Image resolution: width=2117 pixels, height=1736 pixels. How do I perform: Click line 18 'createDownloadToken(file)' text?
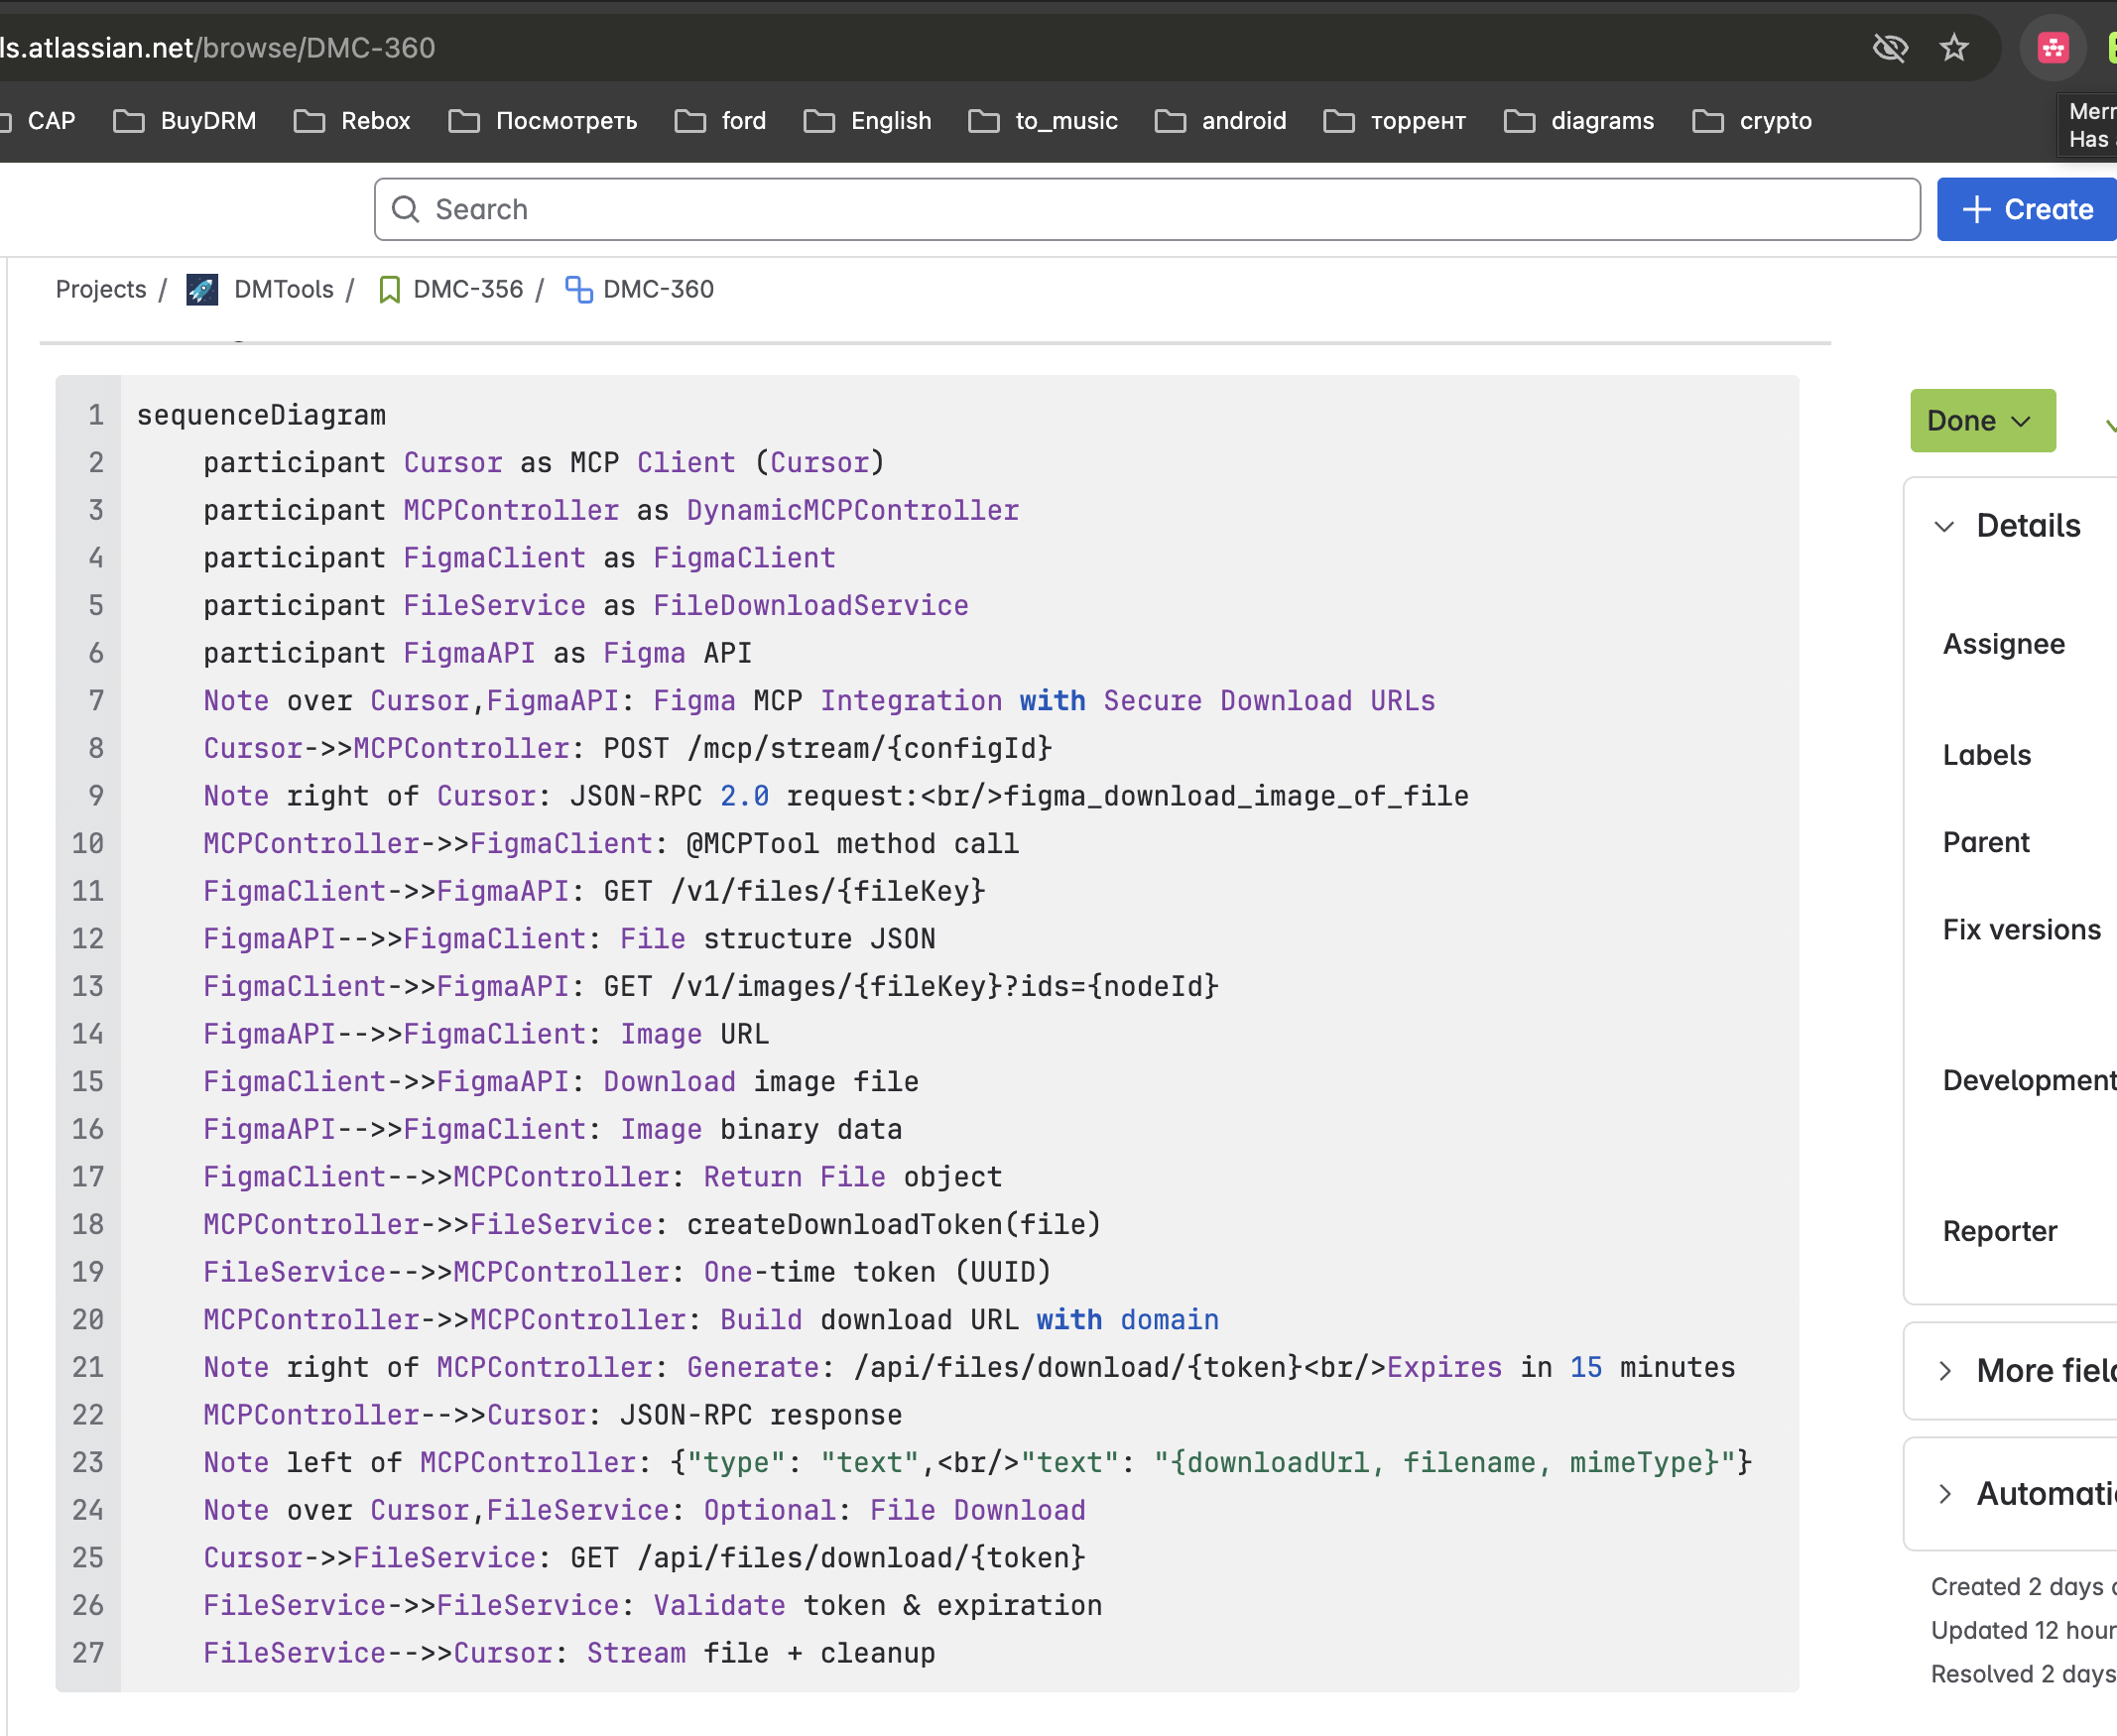[x=894, y=1225]
